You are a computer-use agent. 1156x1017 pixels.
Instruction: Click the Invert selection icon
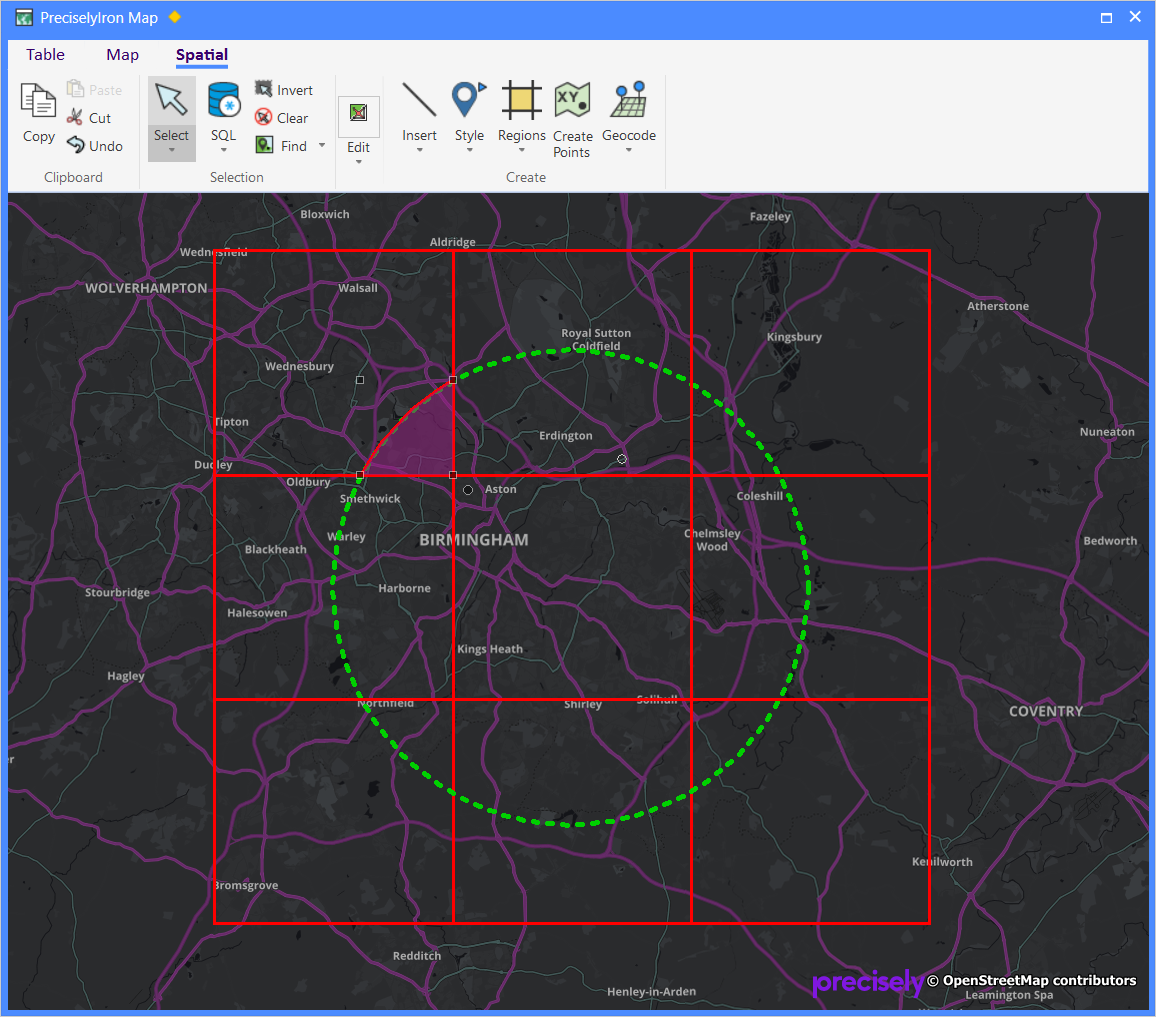(x=263, y=89)
